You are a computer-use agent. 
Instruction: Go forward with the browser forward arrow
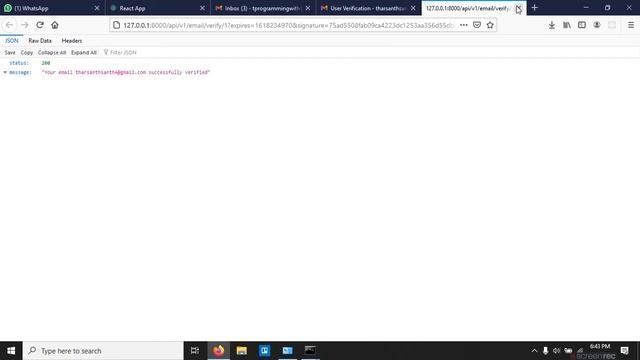click(x=24, y=25)
